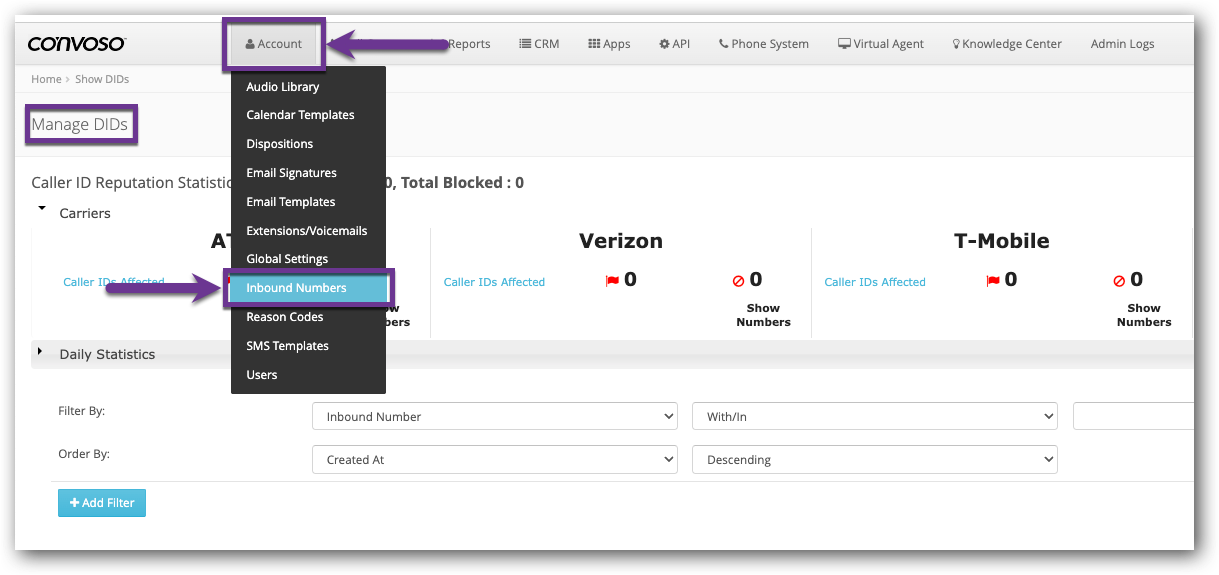Viewport: 1219px width, 575px height.
Task: Select Inbound Numbers from dropdown menu
Action: [296, 288]
